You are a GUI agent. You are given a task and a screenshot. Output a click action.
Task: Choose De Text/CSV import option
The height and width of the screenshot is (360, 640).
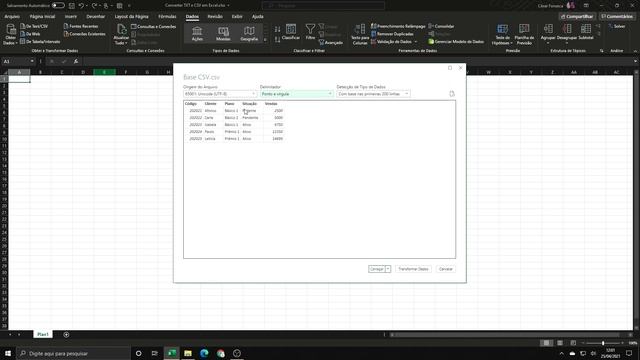pyautogui.click(x=34, y=26)
